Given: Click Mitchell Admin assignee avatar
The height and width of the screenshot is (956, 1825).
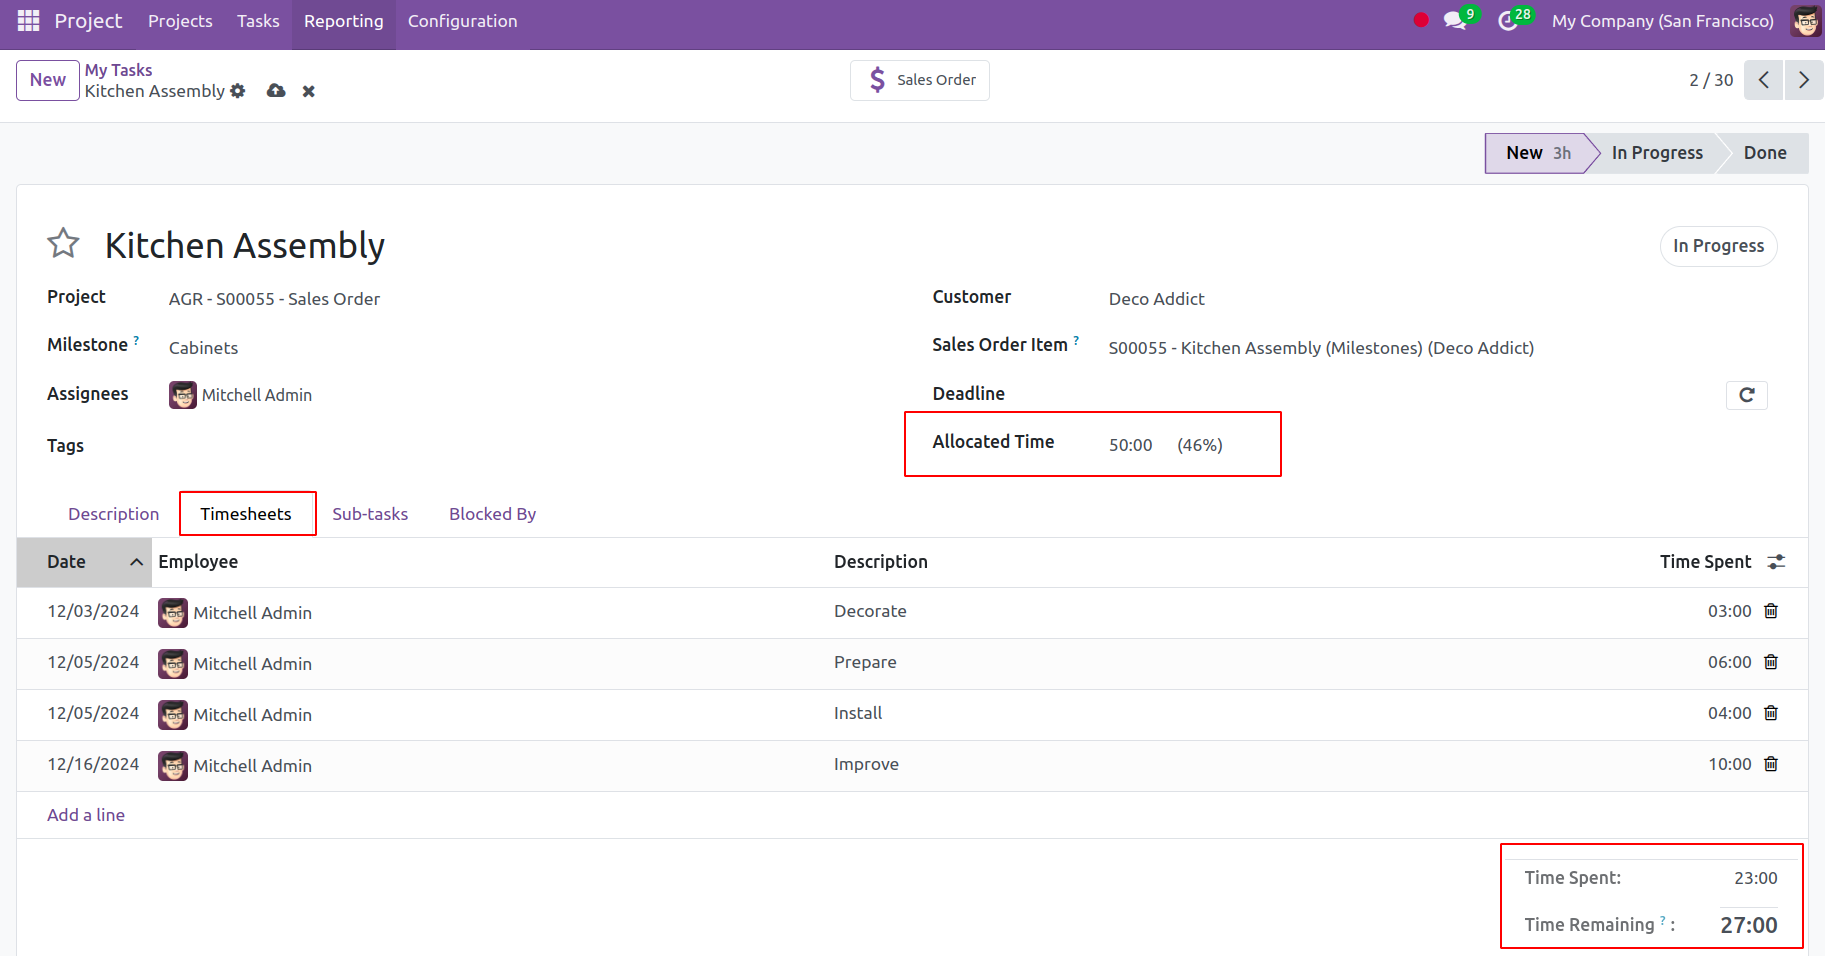Looking at the screenshot, I should pos(183,395).
